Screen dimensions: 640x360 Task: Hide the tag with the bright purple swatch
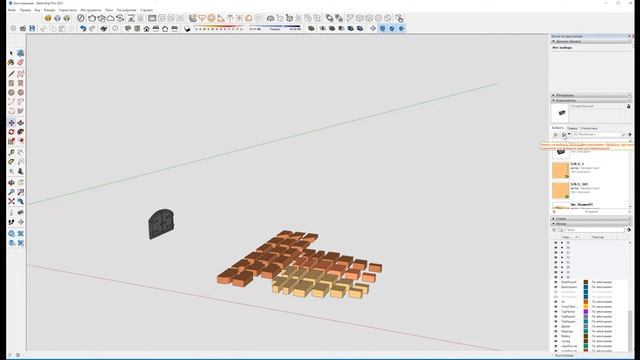point(556,311)
